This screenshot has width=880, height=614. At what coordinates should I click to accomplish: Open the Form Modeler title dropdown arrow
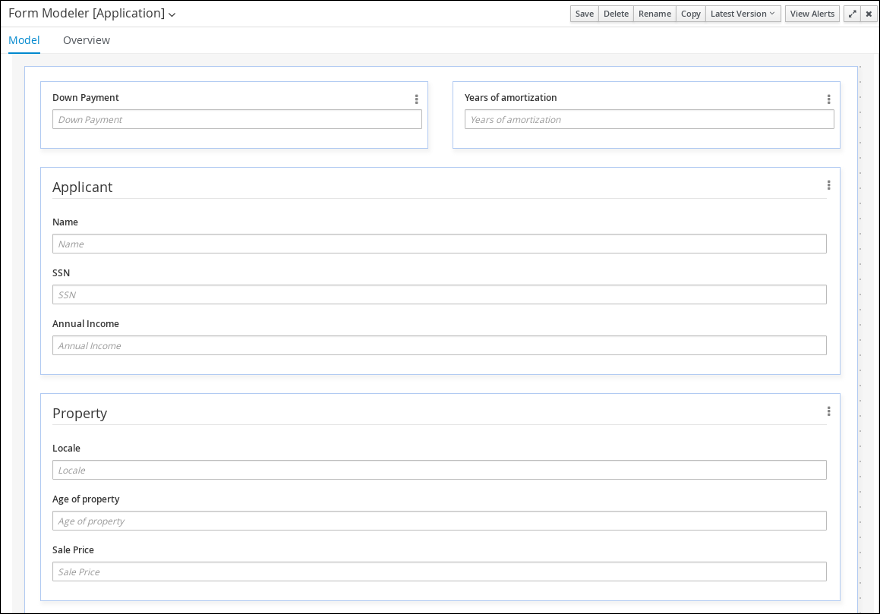[x=172, y=15]
